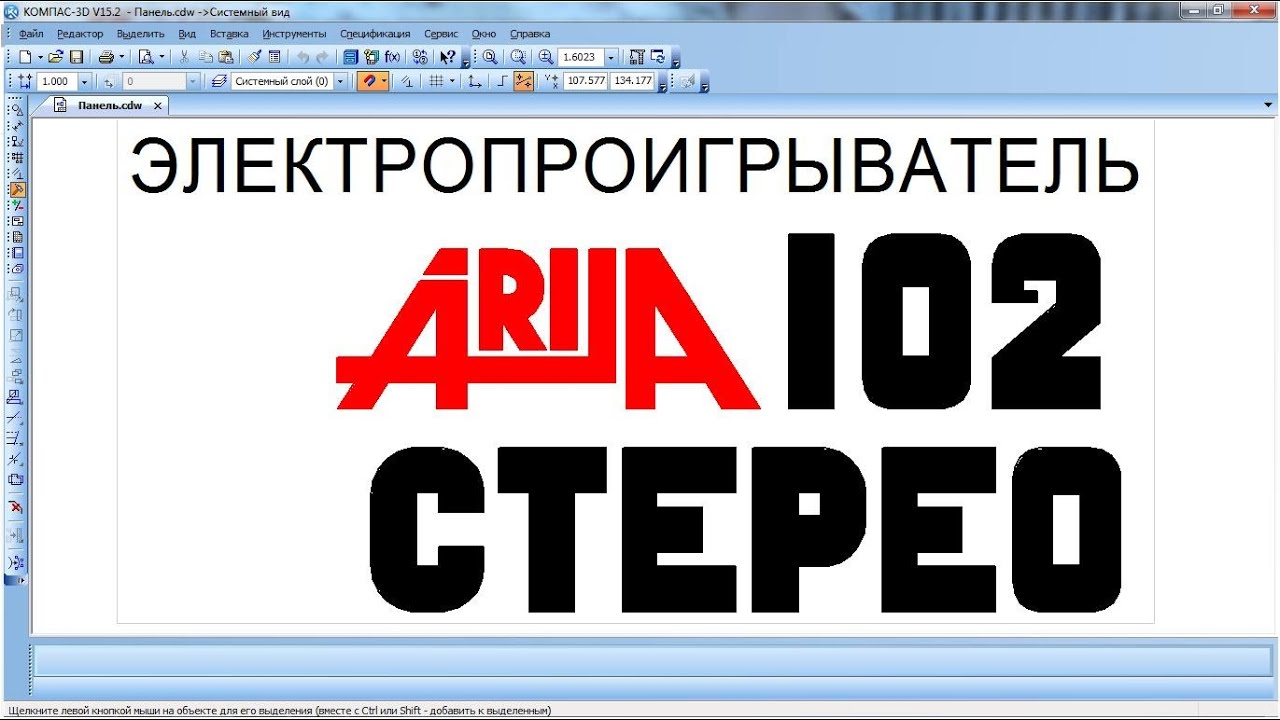Viewport: 1280px width, 720px height.
Task: Click the red ARIA logo on the drawing
Action: [547, 330]
